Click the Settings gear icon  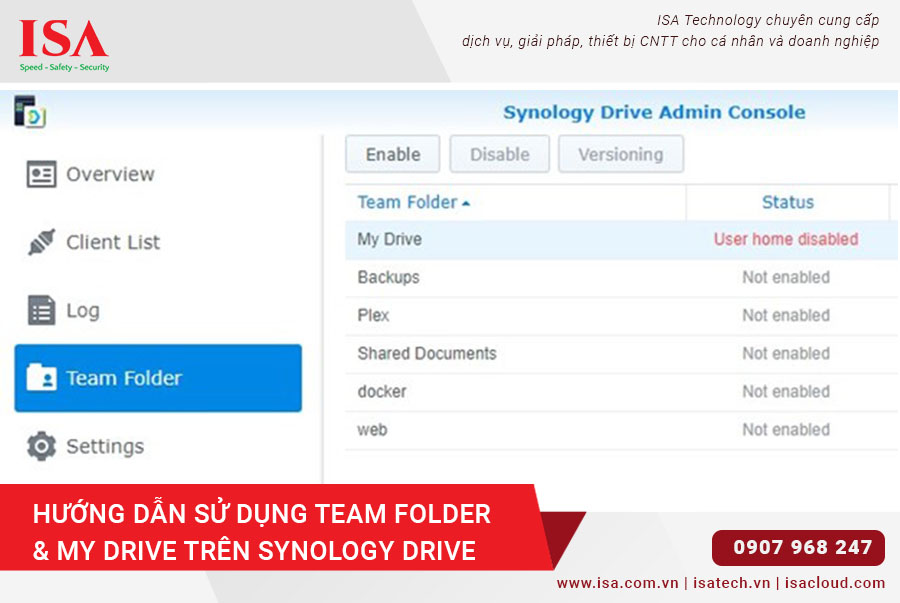pyautogui.click(x=41, y=446)
